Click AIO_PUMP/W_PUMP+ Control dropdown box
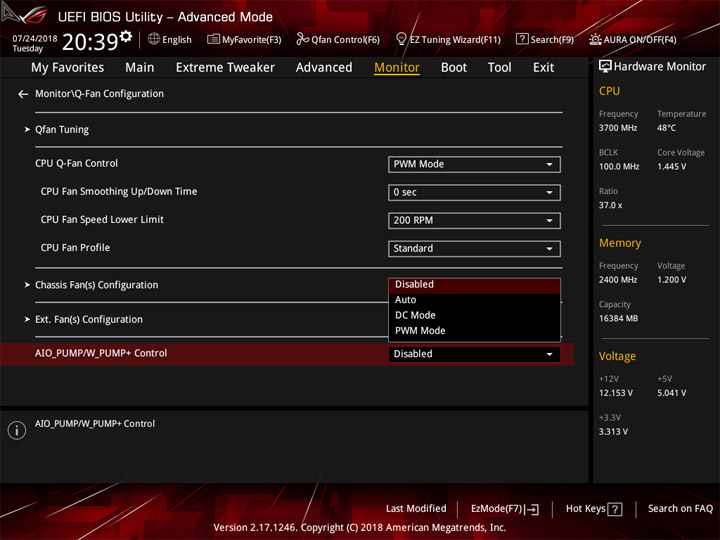 click(474, 354)
